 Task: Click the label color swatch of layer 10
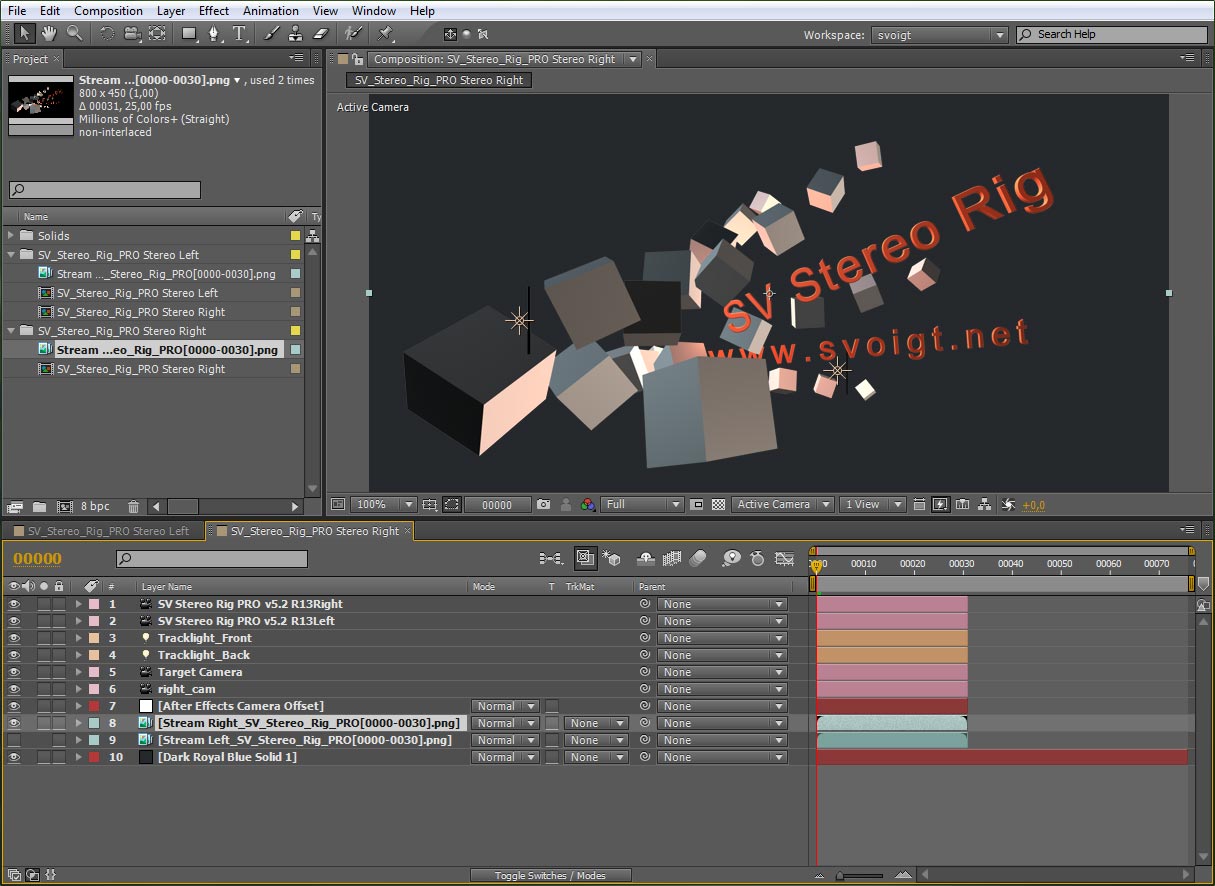point(94,757)
